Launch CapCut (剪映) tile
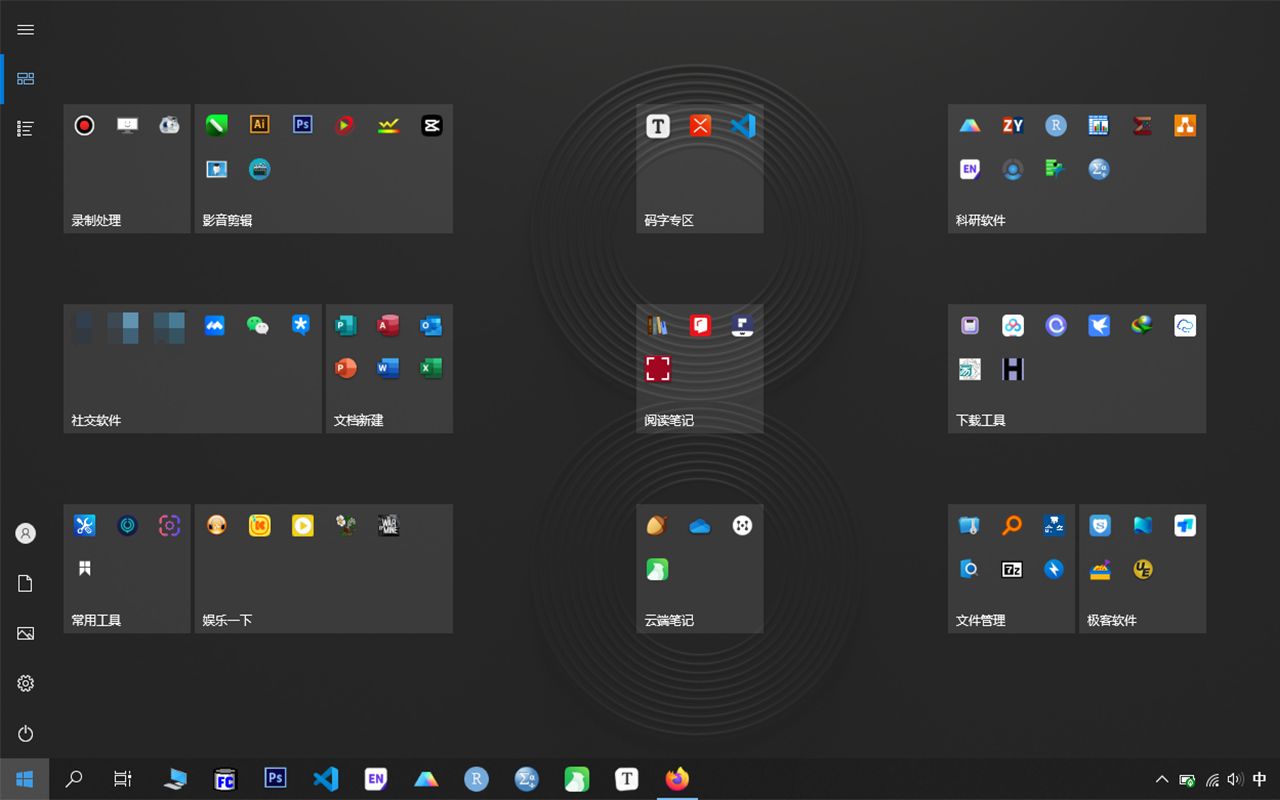The image size is (1280, 800). click(431, 125)
